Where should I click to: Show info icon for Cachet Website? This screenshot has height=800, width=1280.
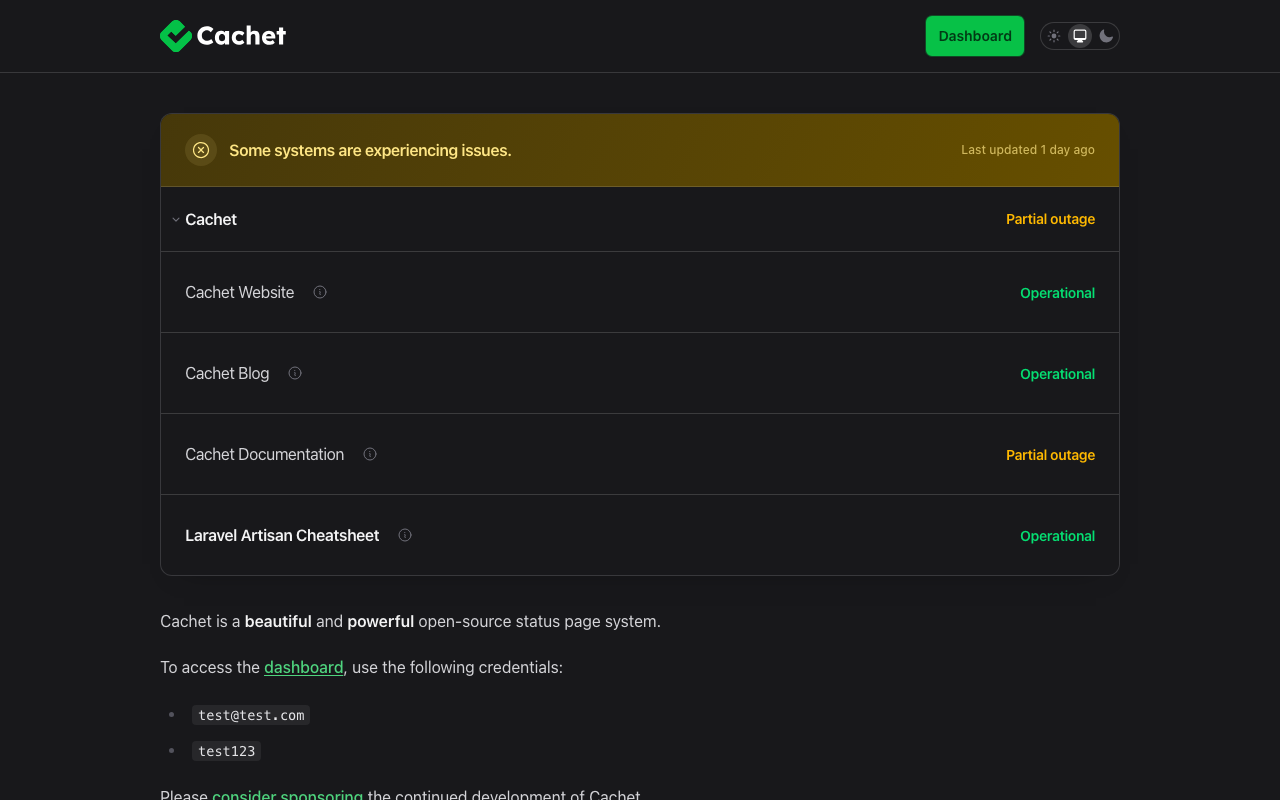(320, 292)
